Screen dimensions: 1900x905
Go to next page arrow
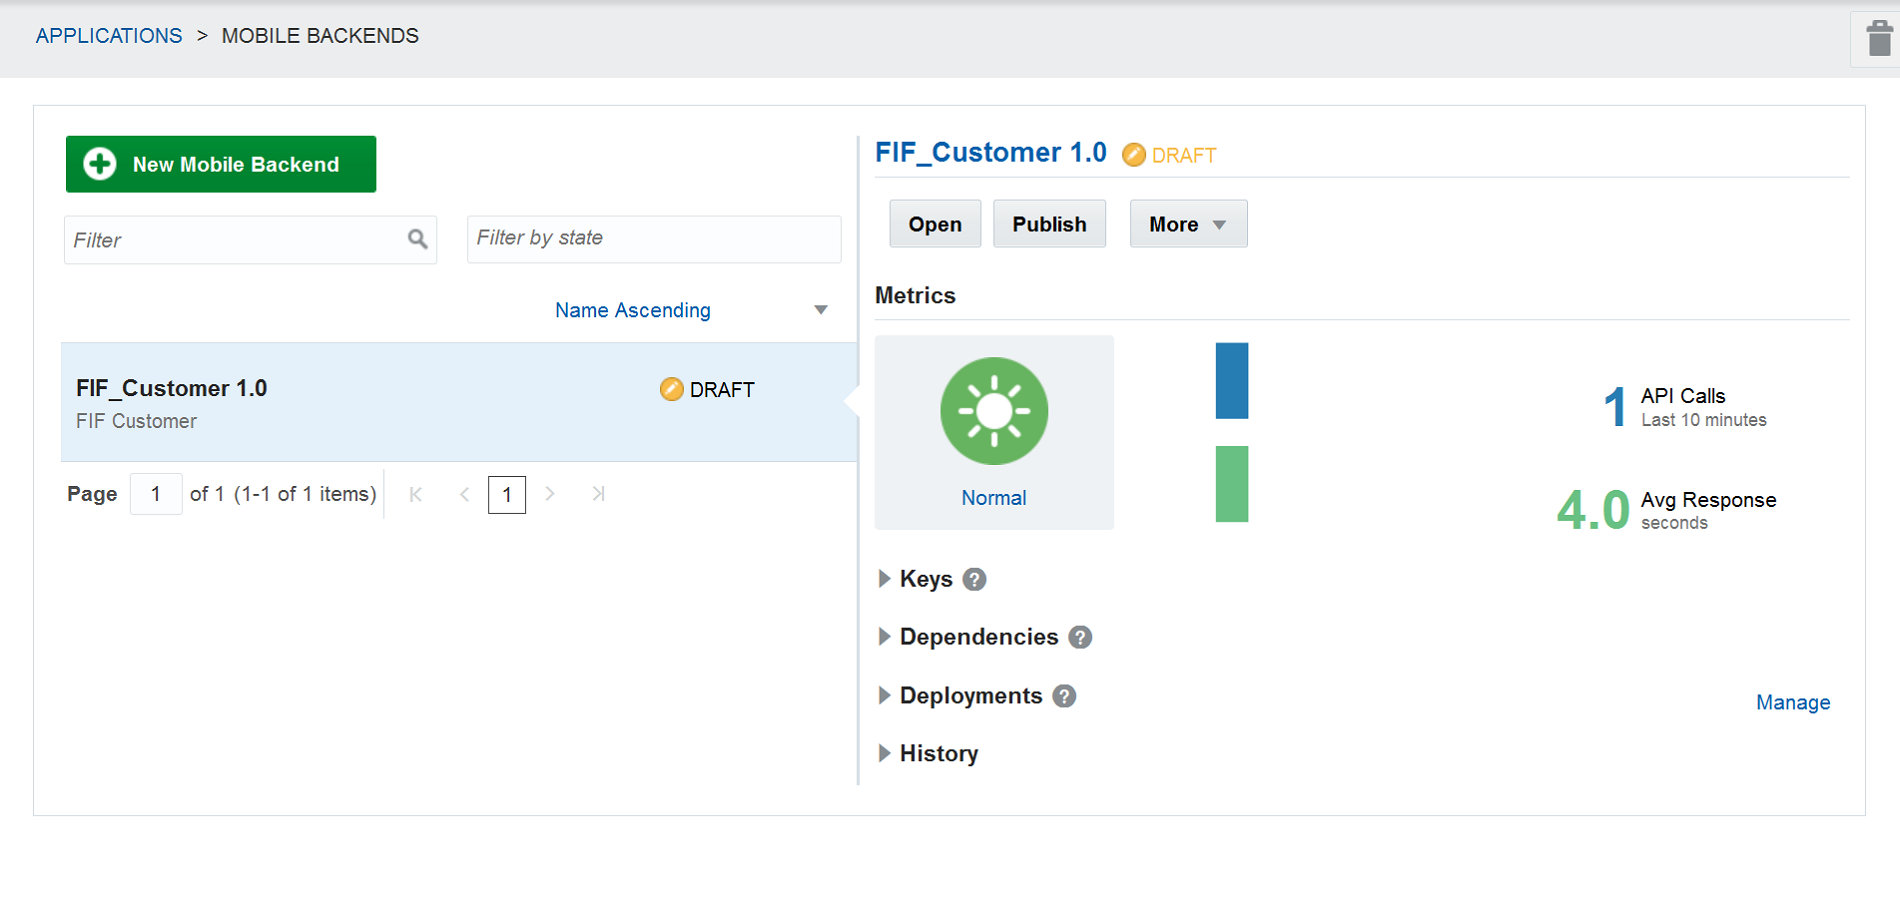coord(550,494)
